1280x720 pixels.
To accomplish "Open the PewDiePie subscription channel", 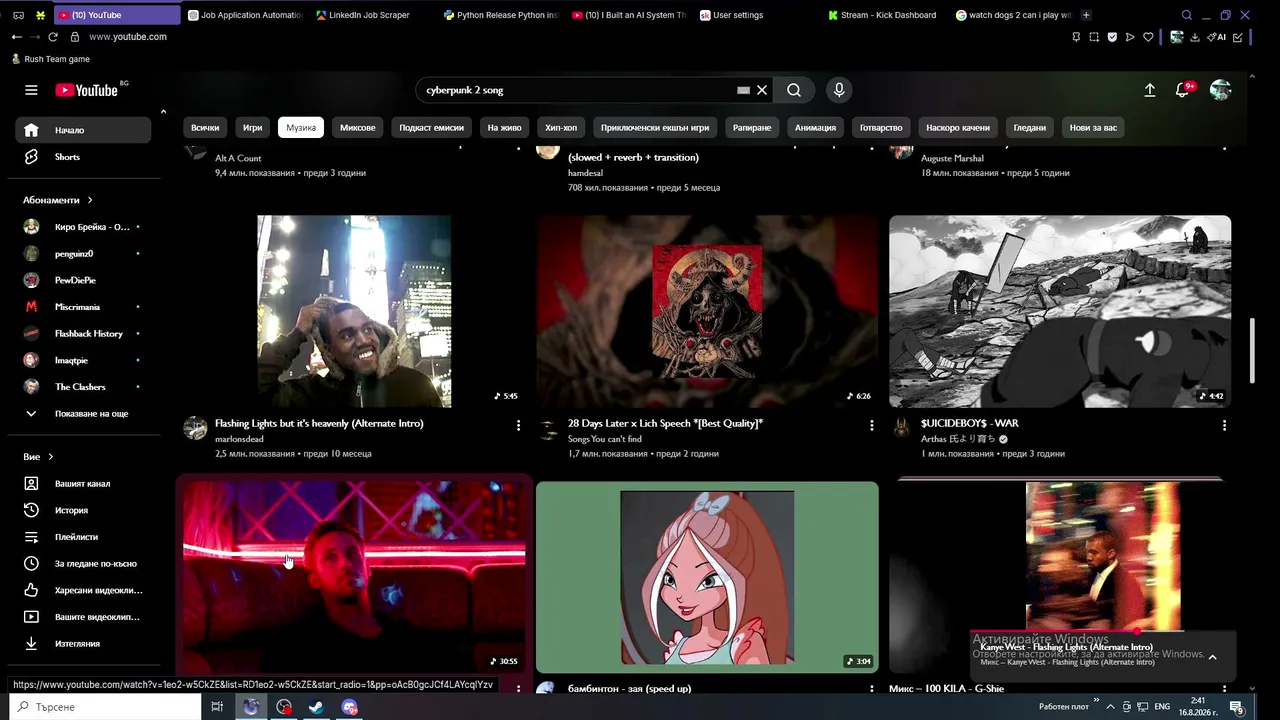I will click(x=83, y=280).
